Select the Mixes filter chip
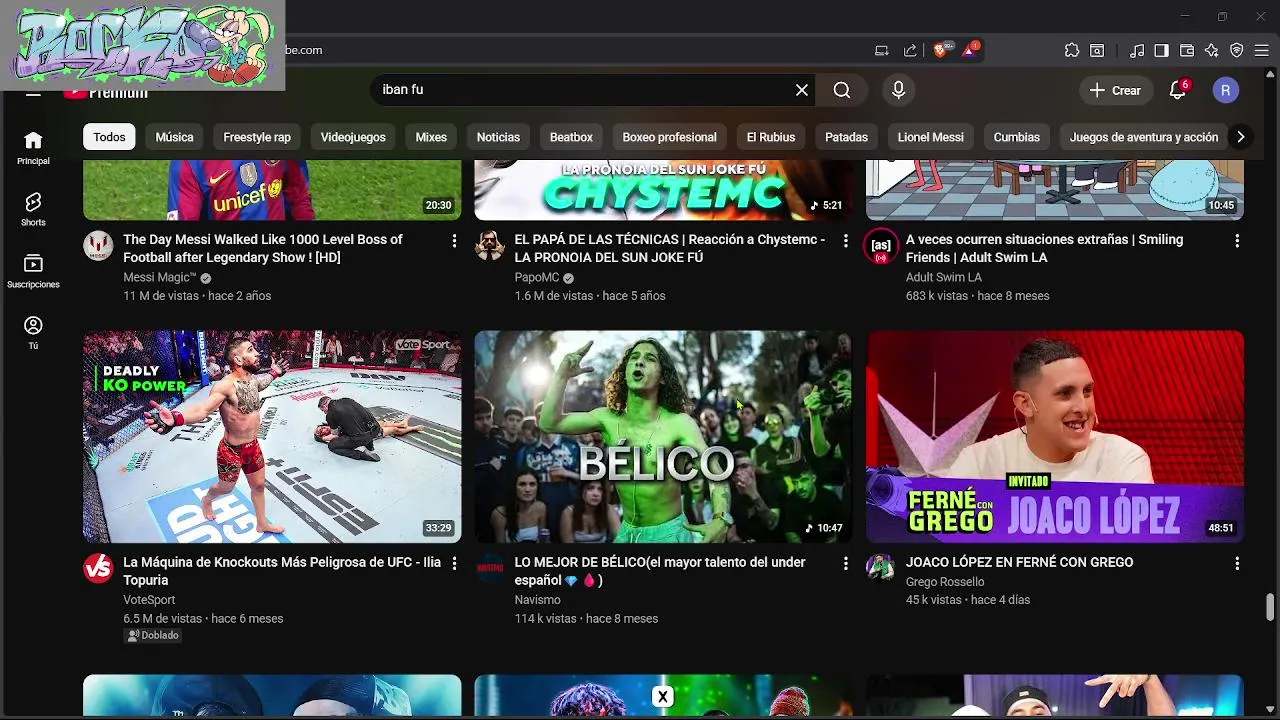This screenshot has height=720, width=1280. click(431, 137)
